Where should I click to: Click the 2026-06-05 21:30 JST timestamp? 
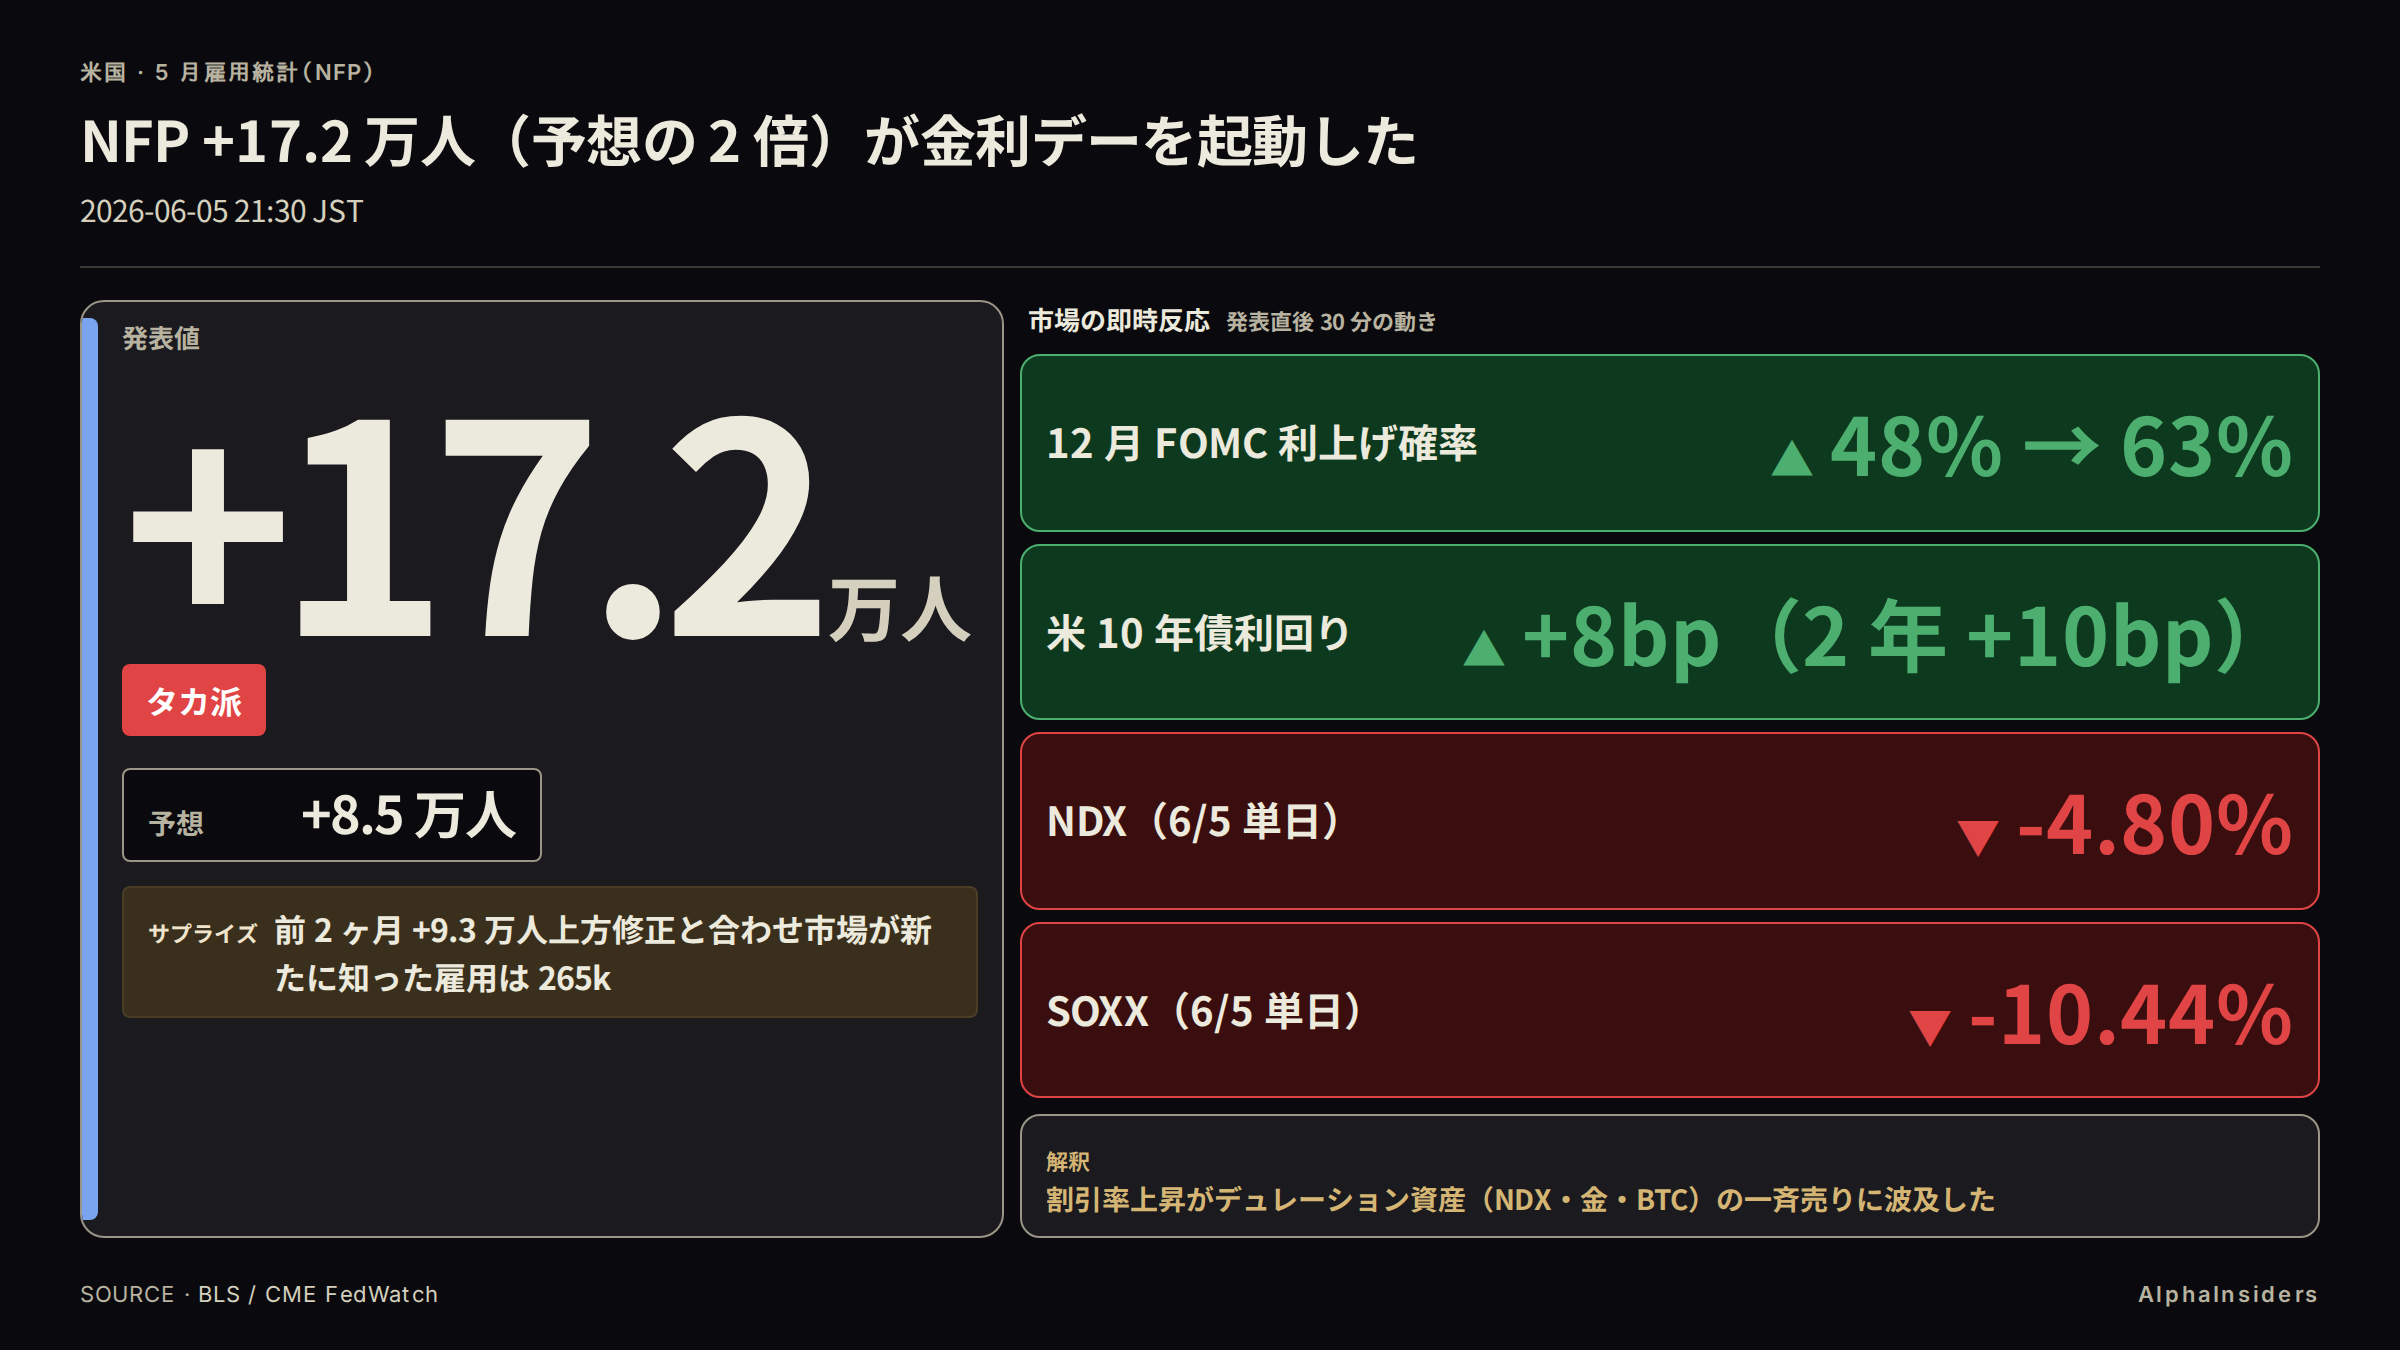pyautogui.click(x=221, y=211)
